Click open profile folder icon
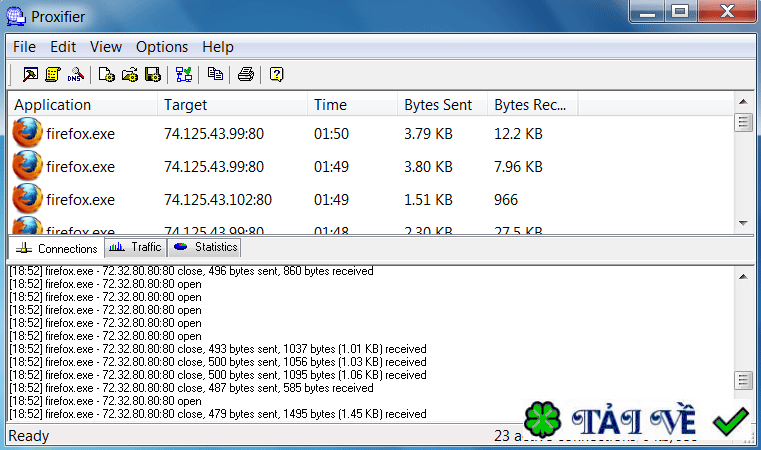The width and height of the screenshot is (761, 450). (x=130, y=74)
